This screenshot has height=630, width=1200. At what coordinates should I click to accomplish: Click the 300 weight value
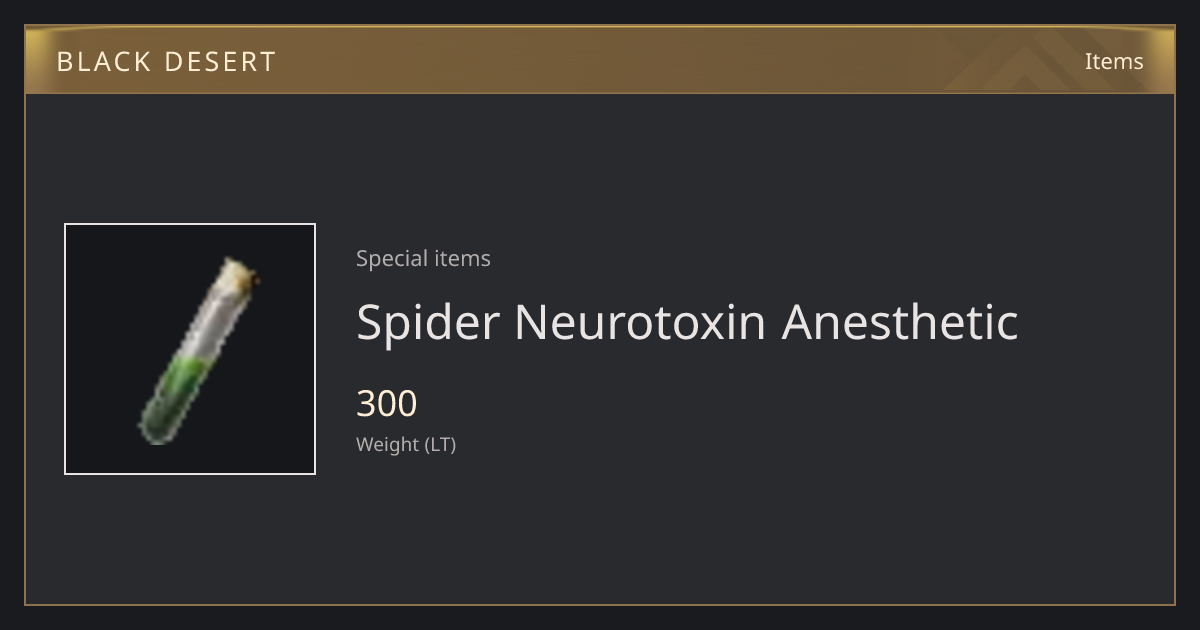387,404
